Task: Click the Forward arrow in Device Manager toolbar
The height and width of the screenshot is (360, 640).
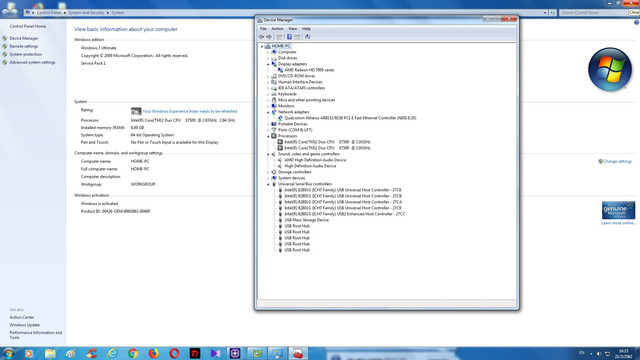Action: click(x=269, y=37)
